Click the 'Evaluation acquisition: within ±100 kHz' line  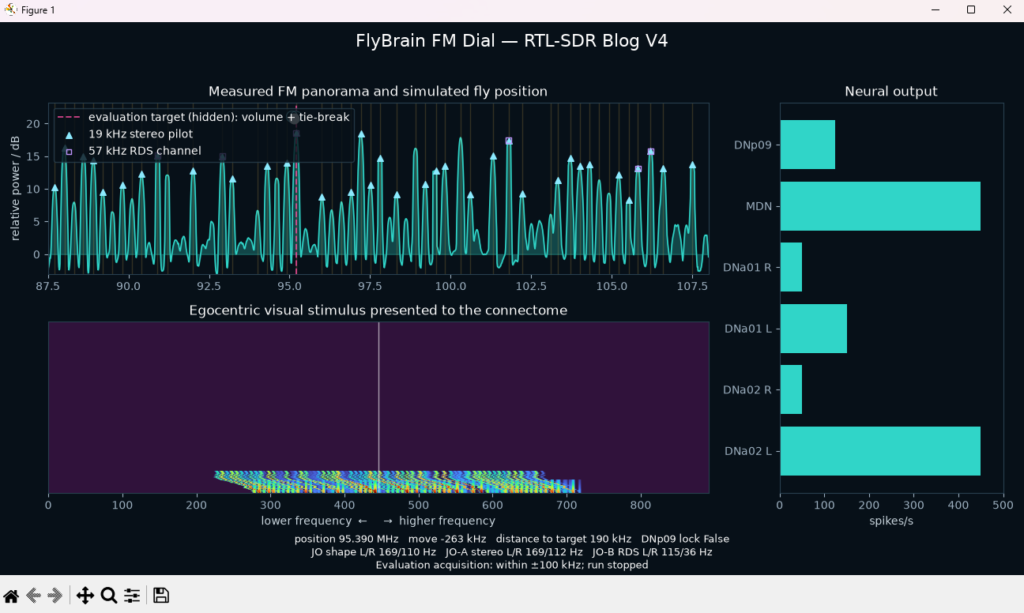click(x=511, y=565)
